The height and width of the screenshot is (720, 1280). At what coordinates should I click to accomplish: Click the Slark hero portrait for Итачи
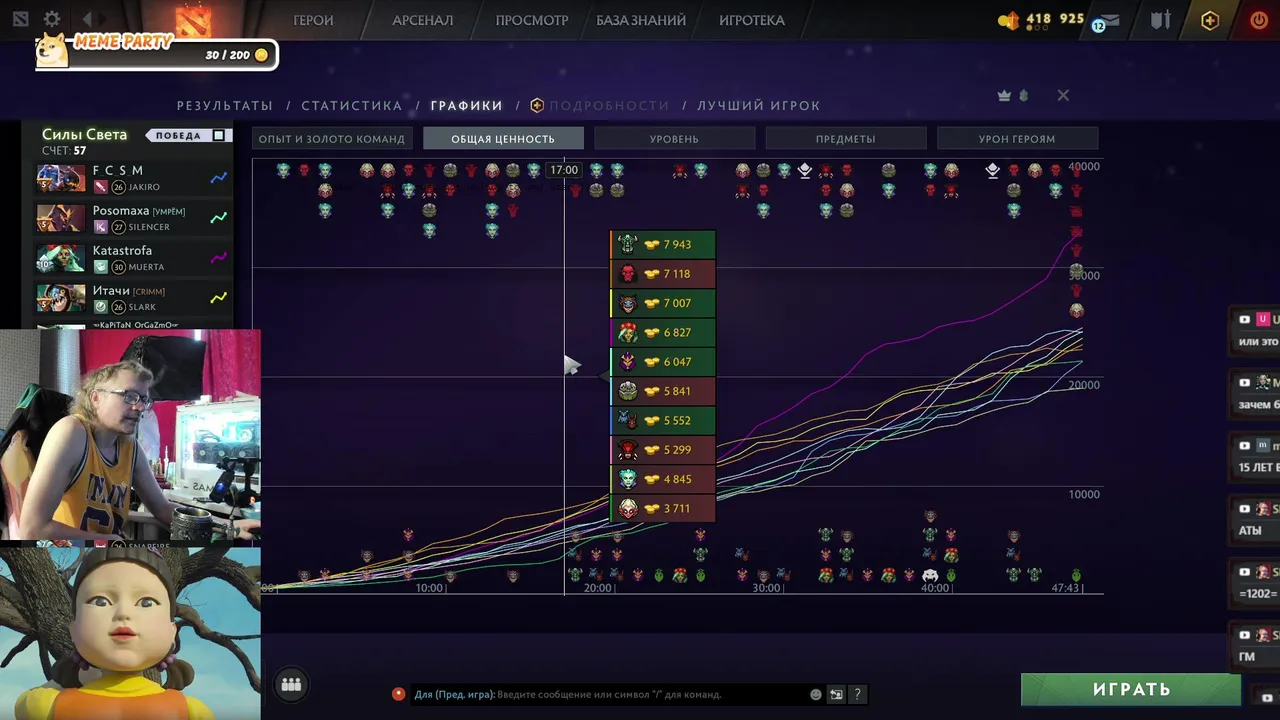pyautogui.click(x=61, y=298)
